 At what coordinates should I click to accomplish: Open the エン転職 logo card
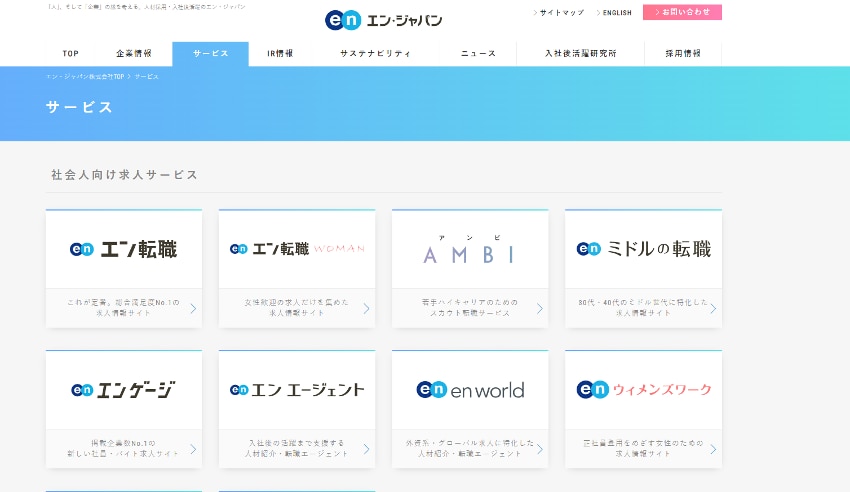[124, 249]
